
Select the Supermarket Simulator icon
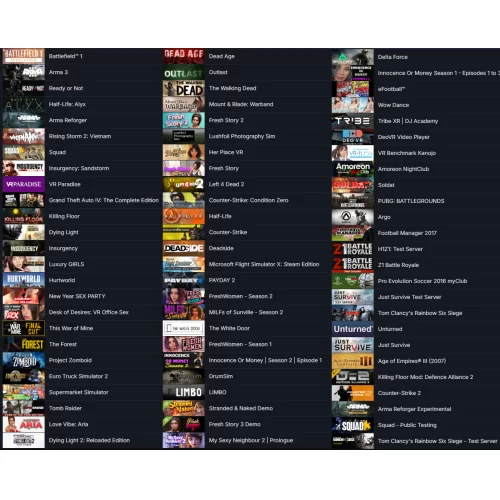pos(24,392)
